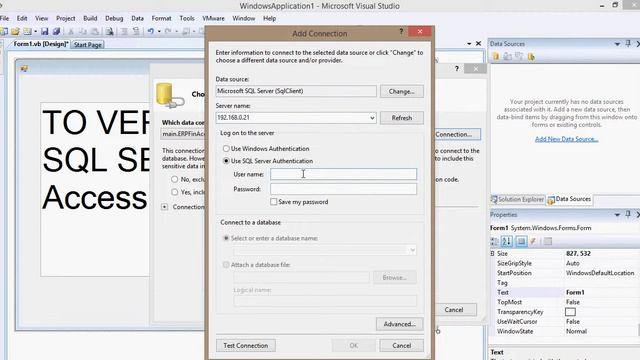Open the Debug menu

(114, 18)
